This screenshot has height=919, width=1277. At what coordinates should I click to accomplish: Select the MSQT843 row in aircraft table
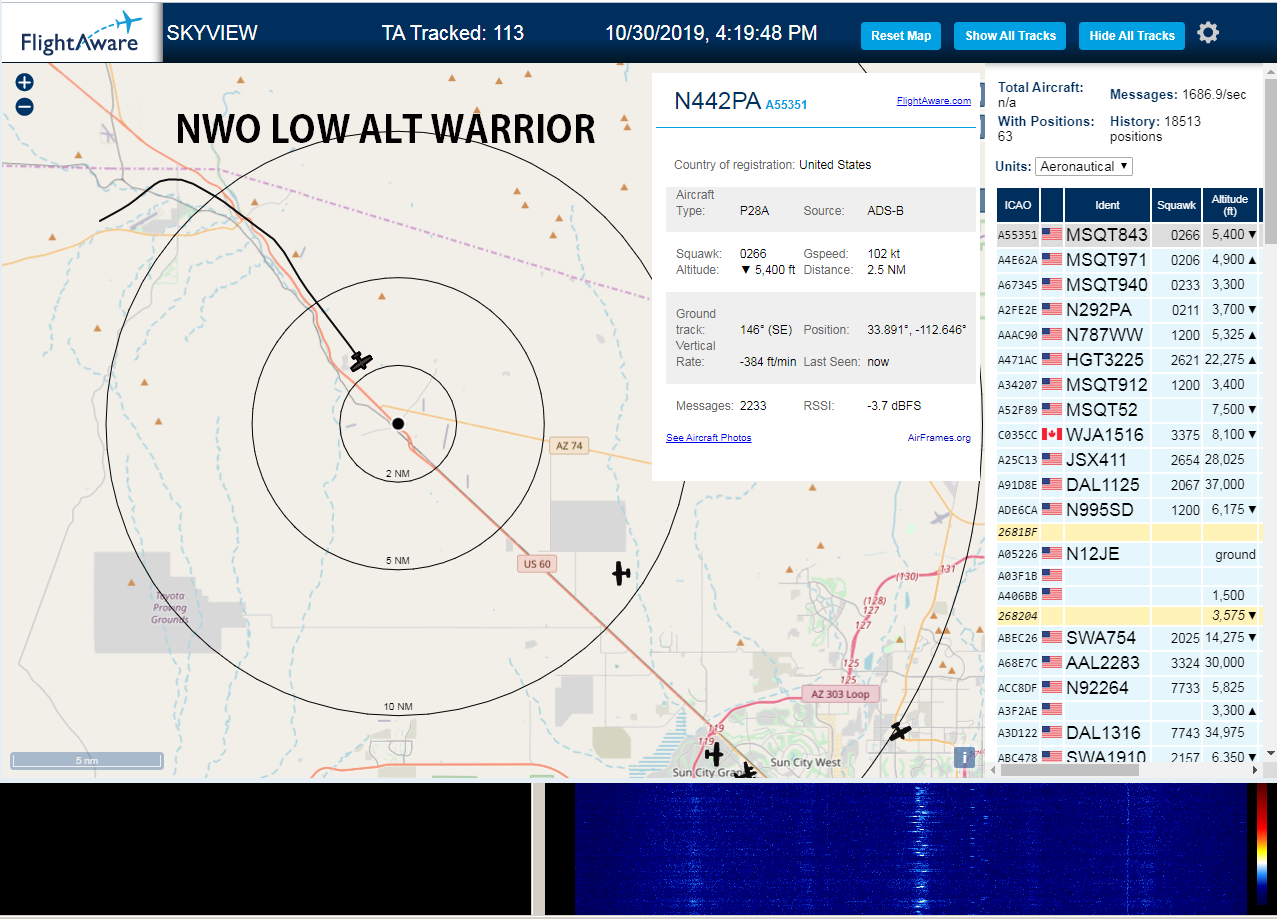pos(1128,235)
